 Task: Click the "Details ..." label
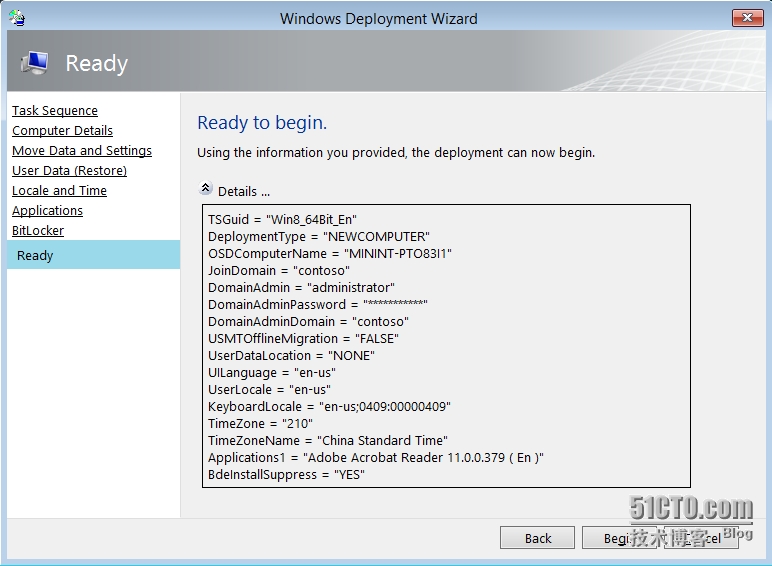pos(244,191)
